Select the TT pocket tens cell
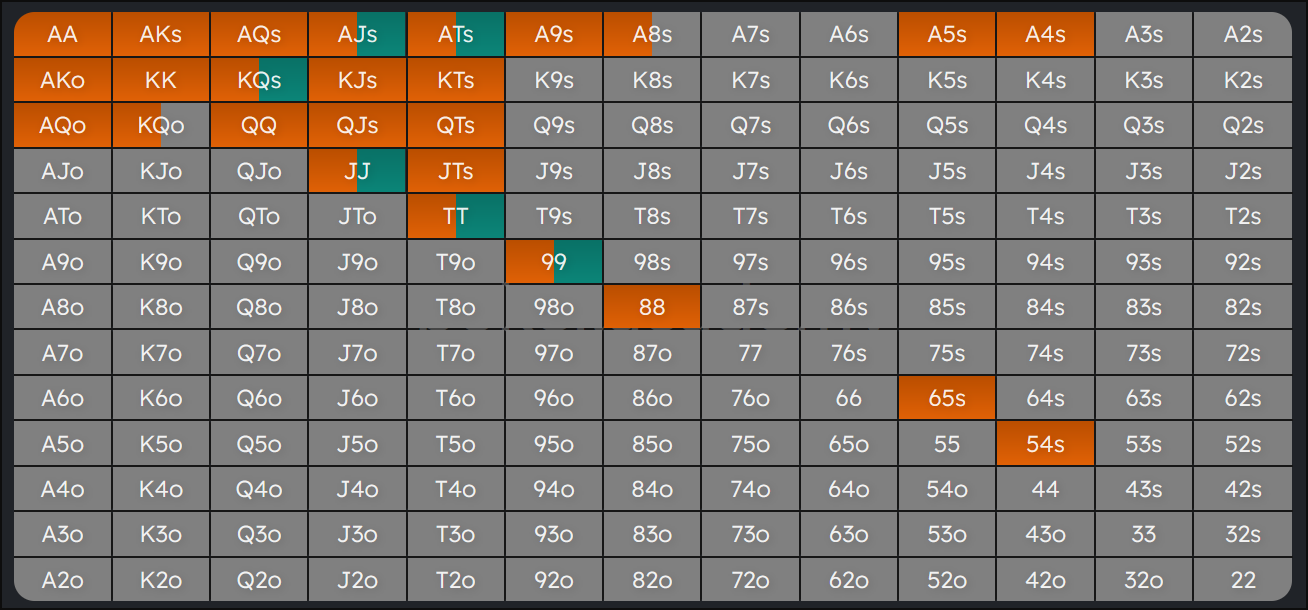The height and width of the screenshot is (610, 1308). (455, 216)
